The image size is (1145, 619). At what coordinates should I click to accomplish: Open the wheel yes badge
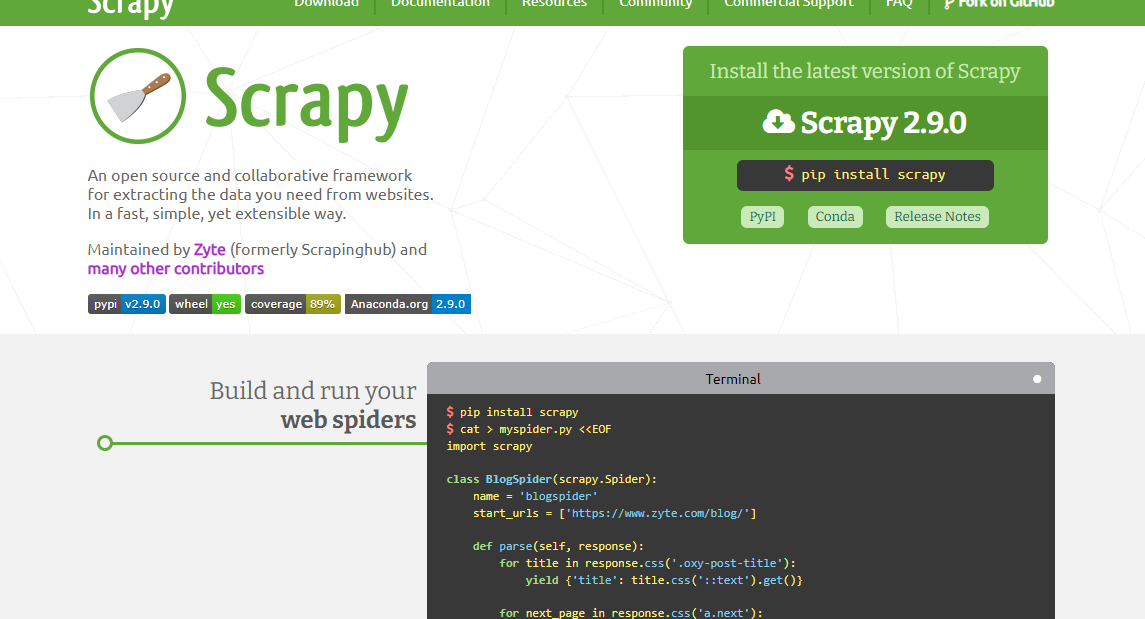pyautogui.click(x=205, y=304)
